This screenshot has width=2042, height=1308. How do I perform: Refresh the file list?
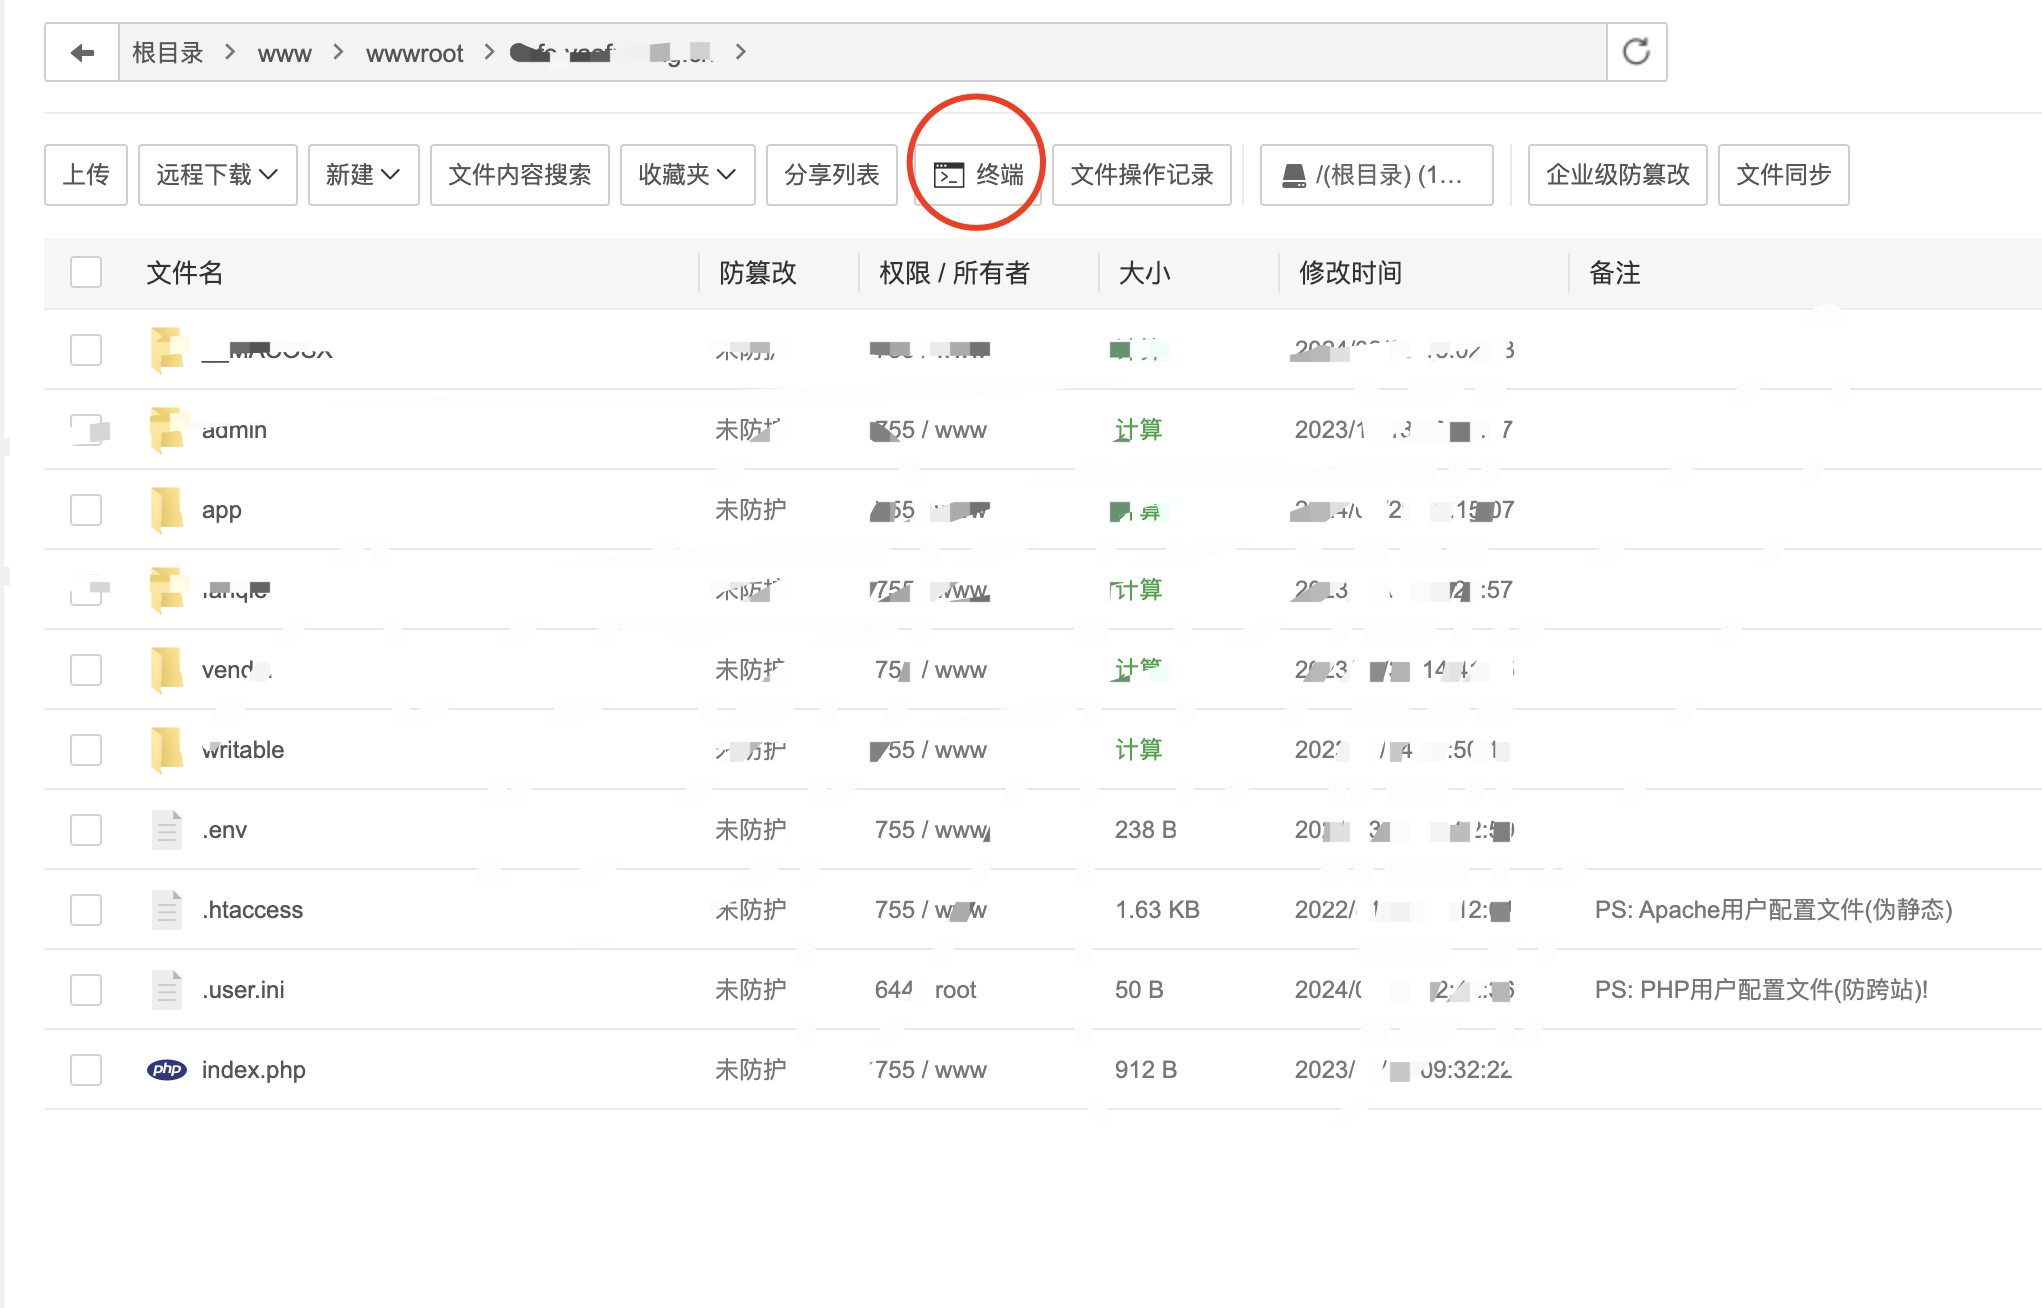point(1636,52)
